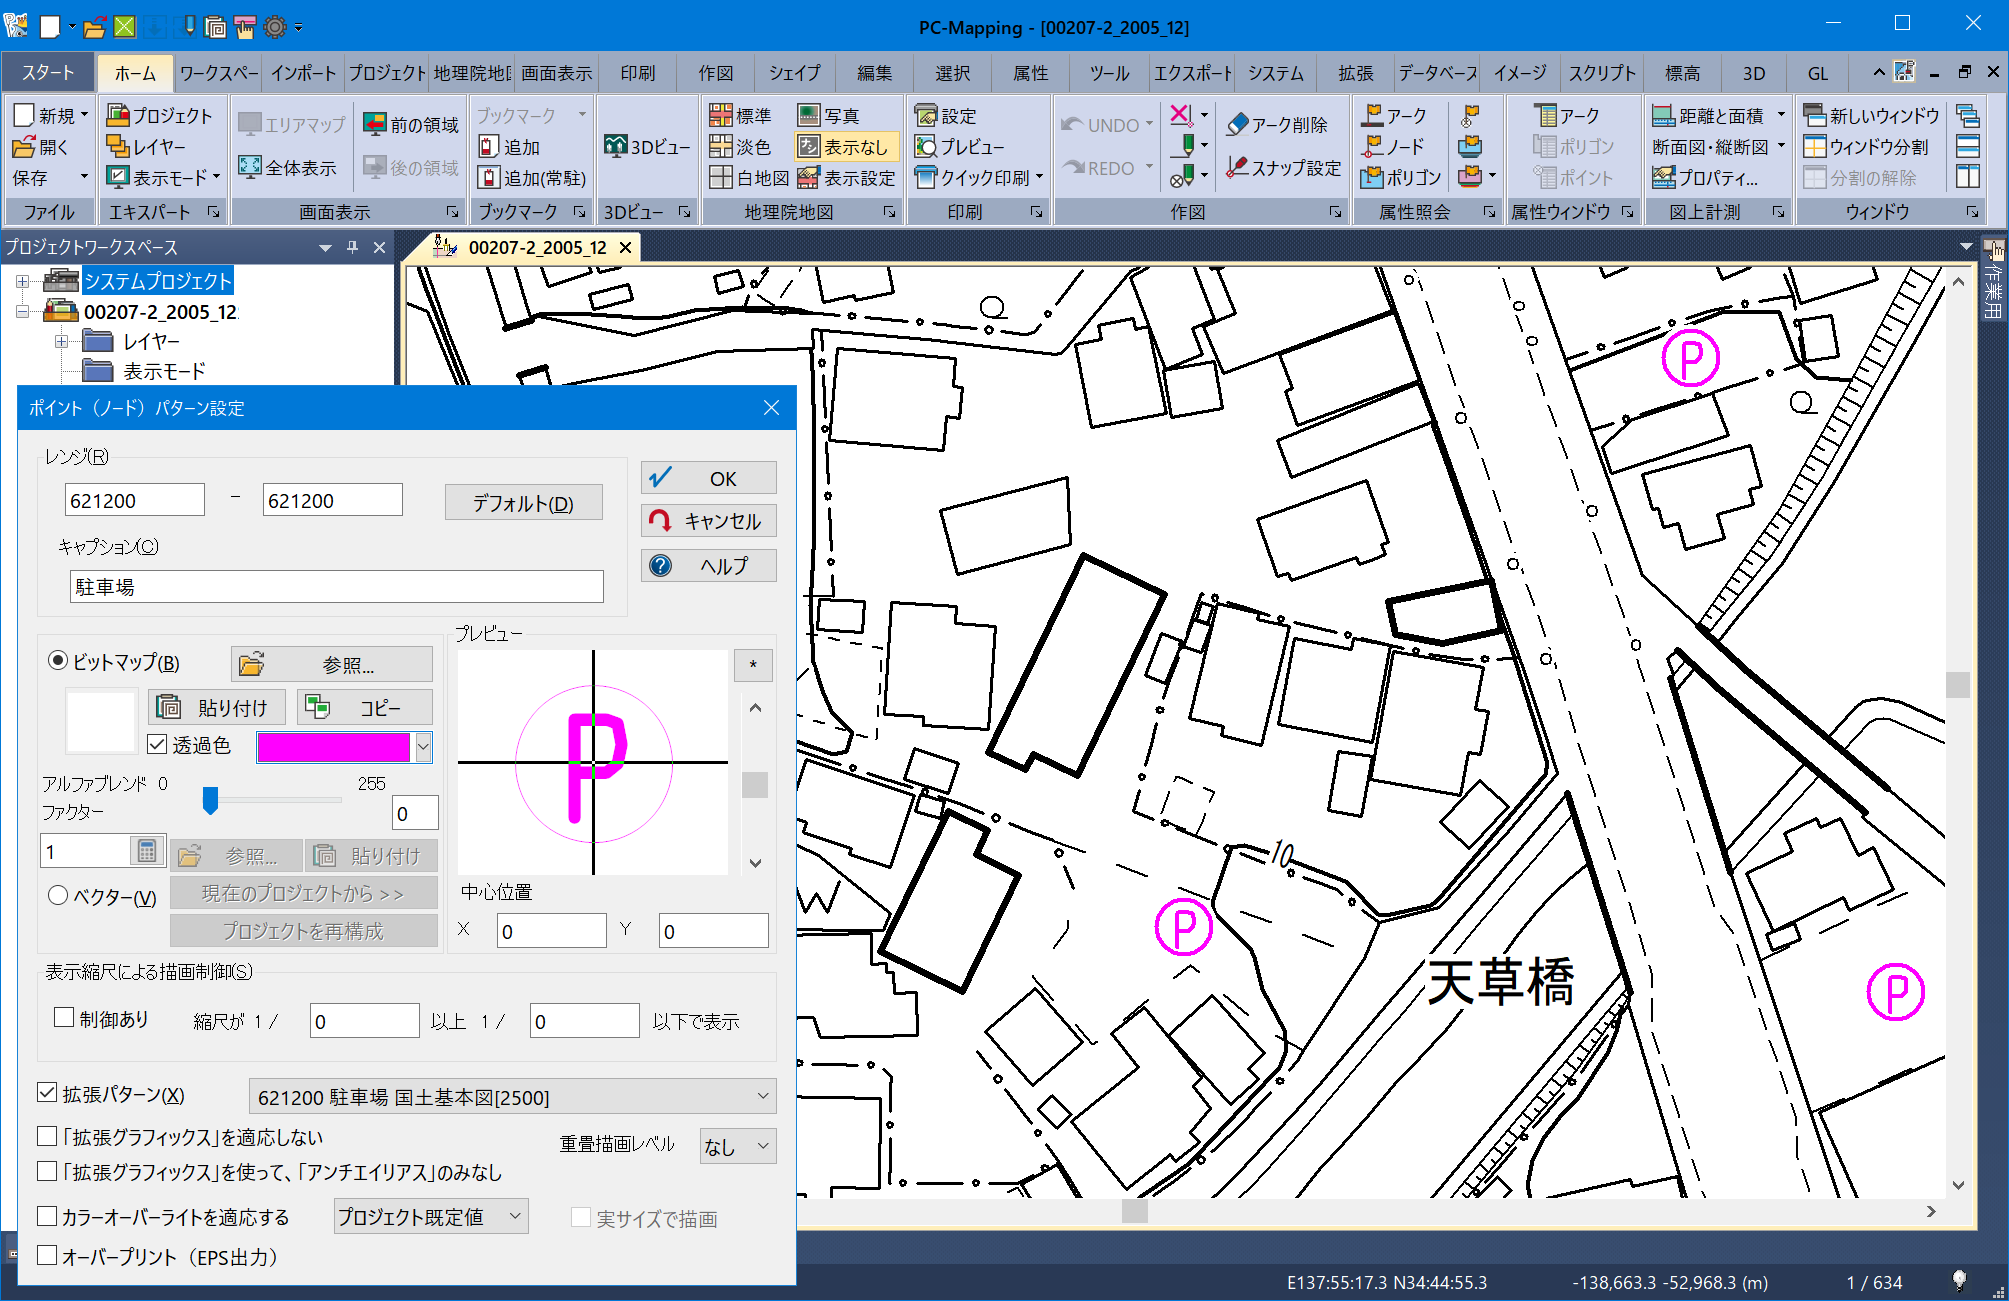Enable オーバープリント (EPS出力) checkbox
Viewport: 2009px width, 1301px height.
click(47, 1255)
